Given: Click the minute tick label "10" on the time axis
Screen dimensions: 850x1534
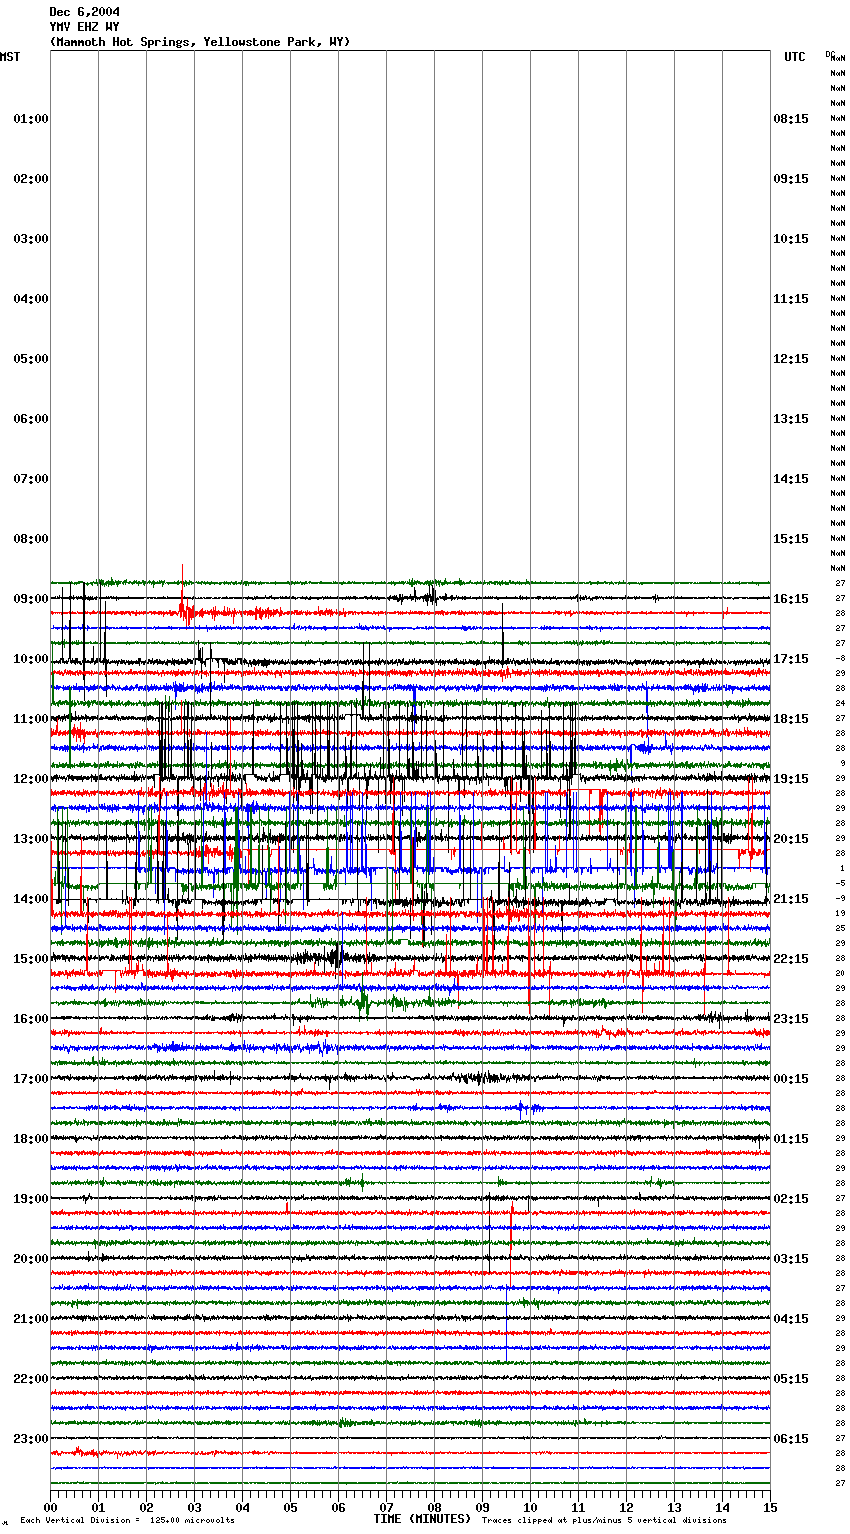Looking at the screenshot, I should 531,1508.
